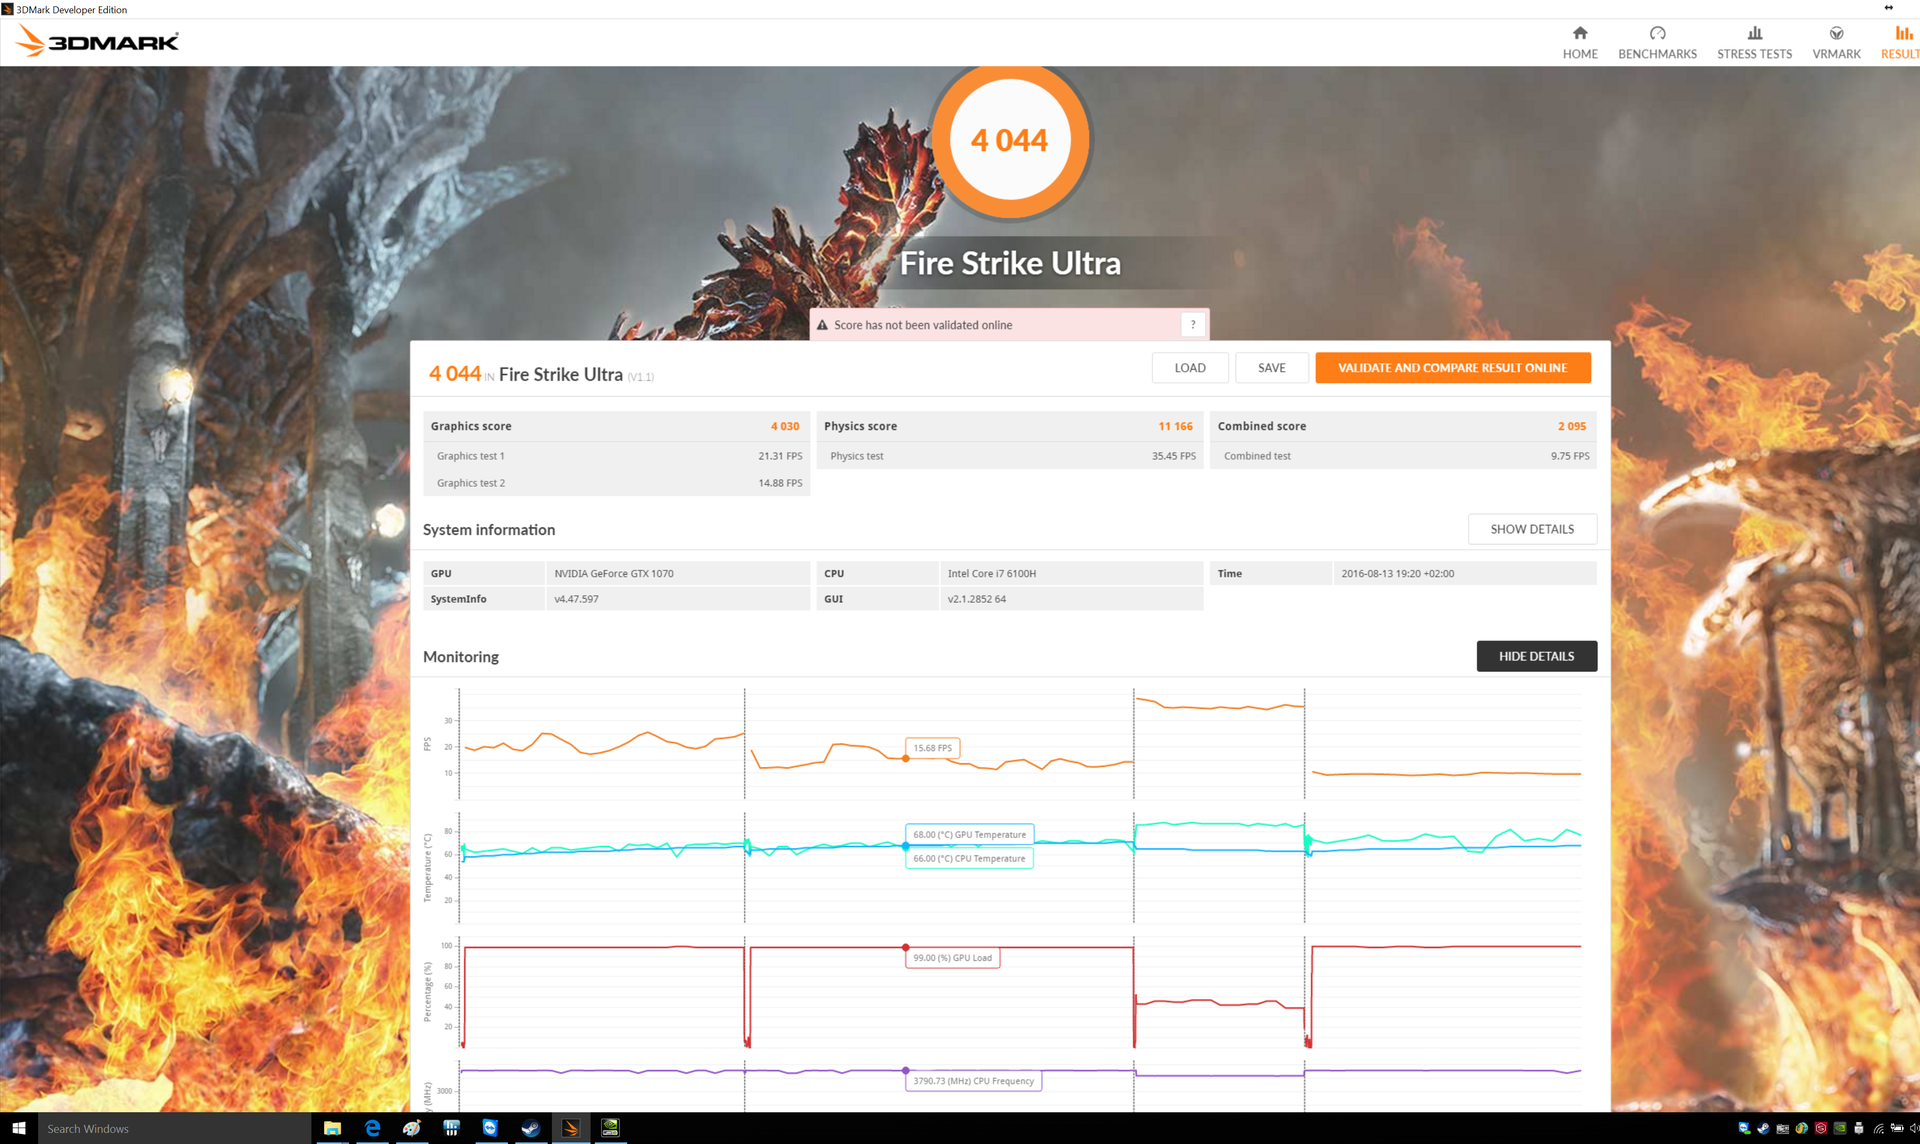Open Steam from the taskbar
Image resolution: width=1920 pixels, height=1144 pixels.
click(x=530, y=1128)
